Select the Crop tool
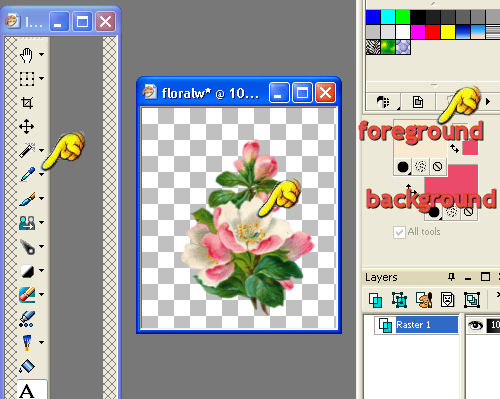Screen dimensions: 500x399 (27, 103)
